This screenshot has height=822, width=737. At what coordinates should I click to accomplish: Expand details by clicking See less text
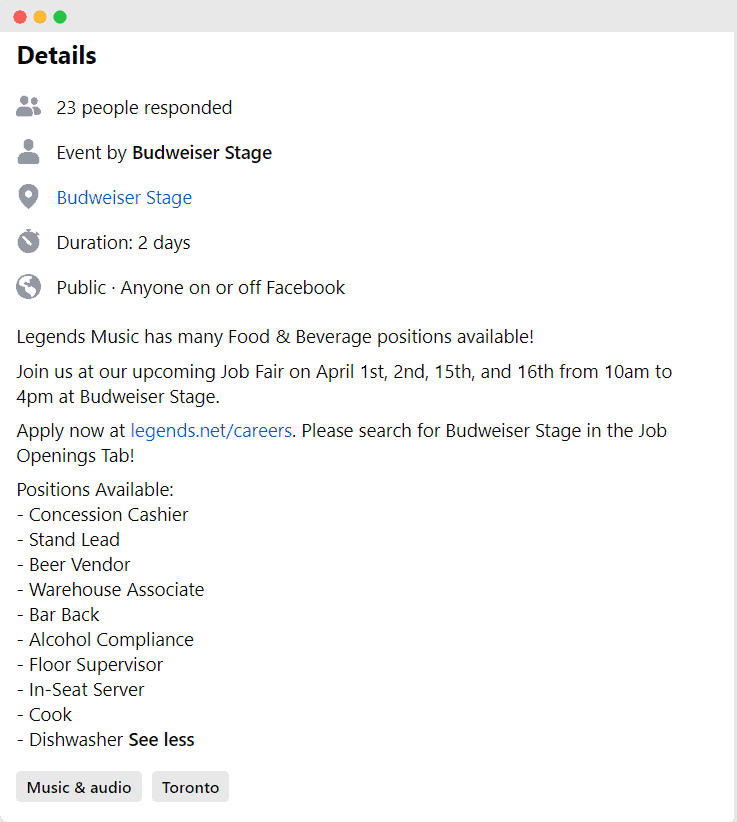click(x=161, y=739)
